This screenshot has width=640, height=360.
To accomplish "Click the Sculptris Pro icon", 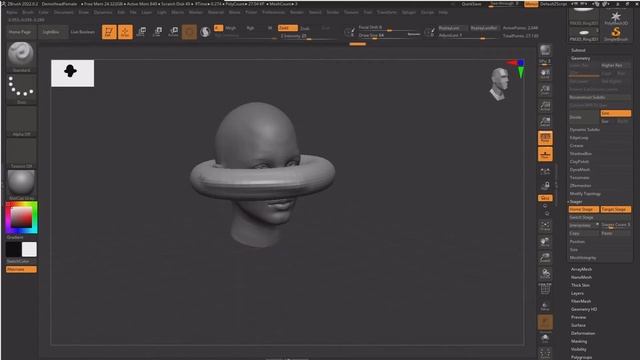I will (205, 32).
